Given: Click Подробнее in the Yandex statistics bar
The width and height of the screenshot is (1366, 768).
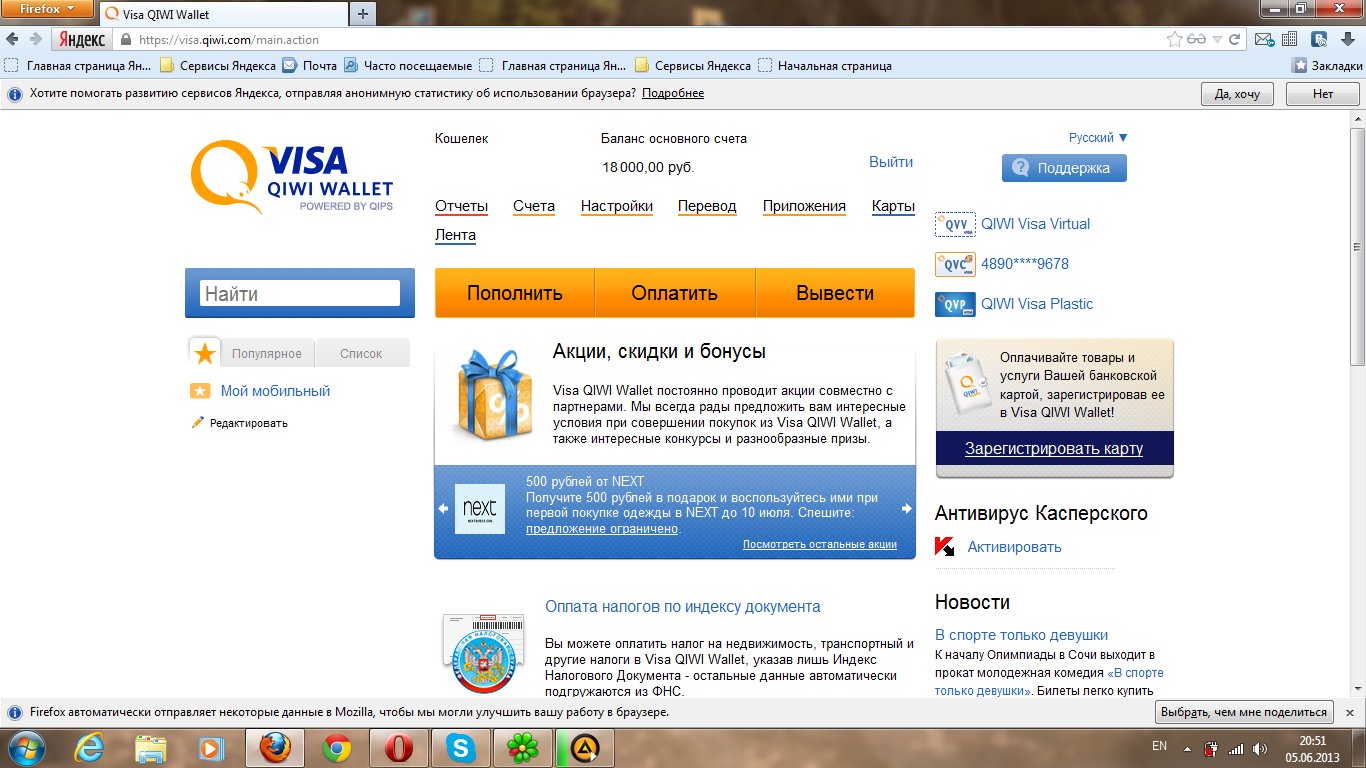Looking at the screenshot, I should (673, 93).
